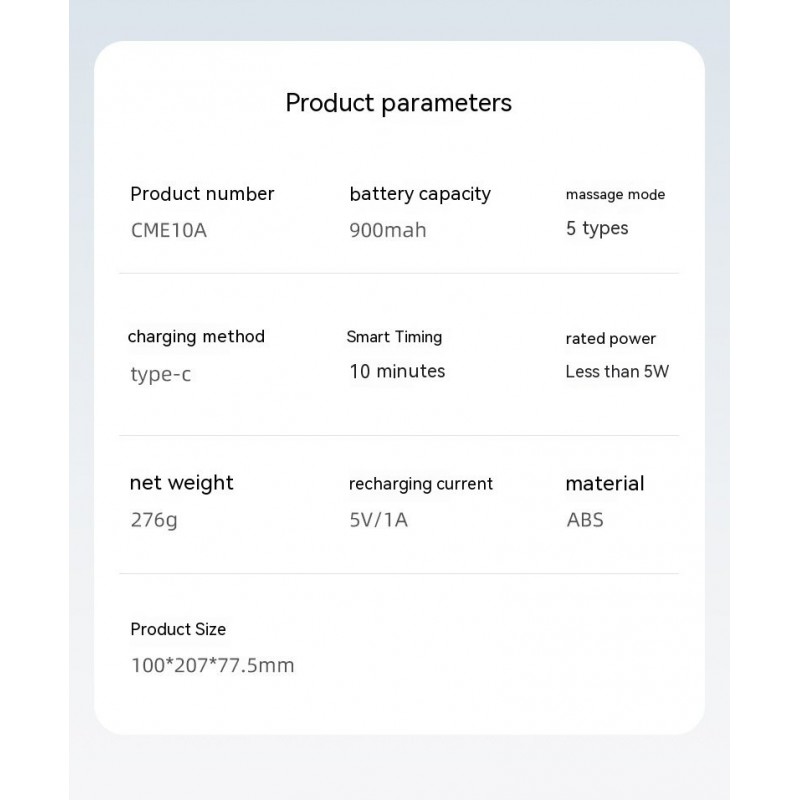
Task: Click the 900mah battery value
Action: click(x=388, y=230)
